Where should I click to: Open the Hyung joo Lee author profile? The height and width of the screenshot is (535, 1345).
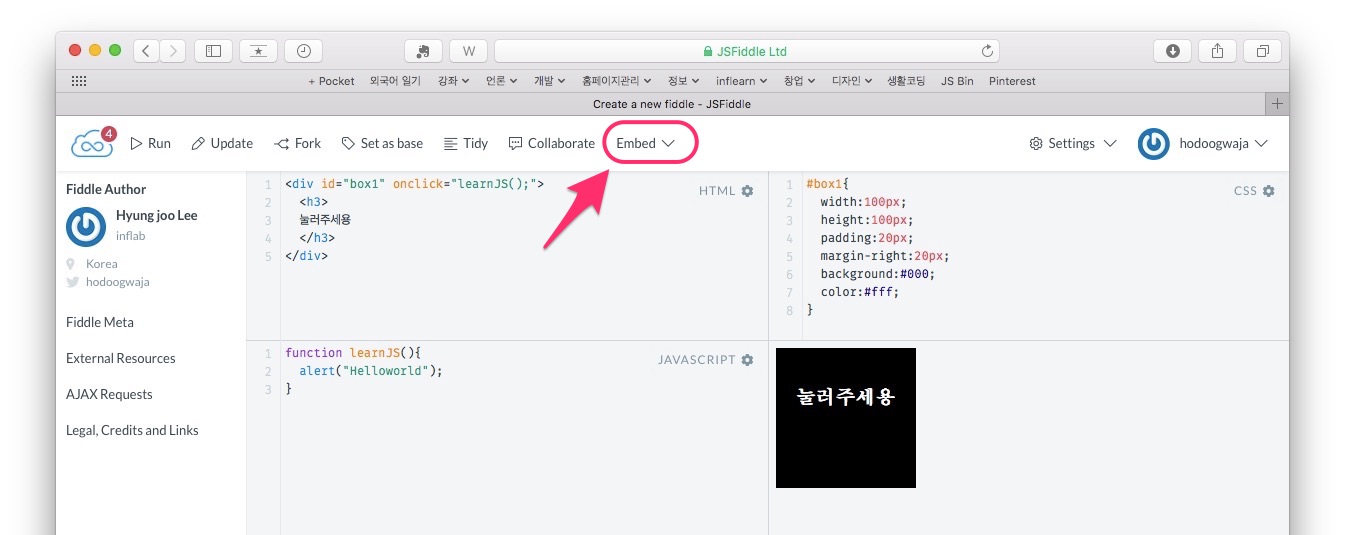click(x=157, y=215)
